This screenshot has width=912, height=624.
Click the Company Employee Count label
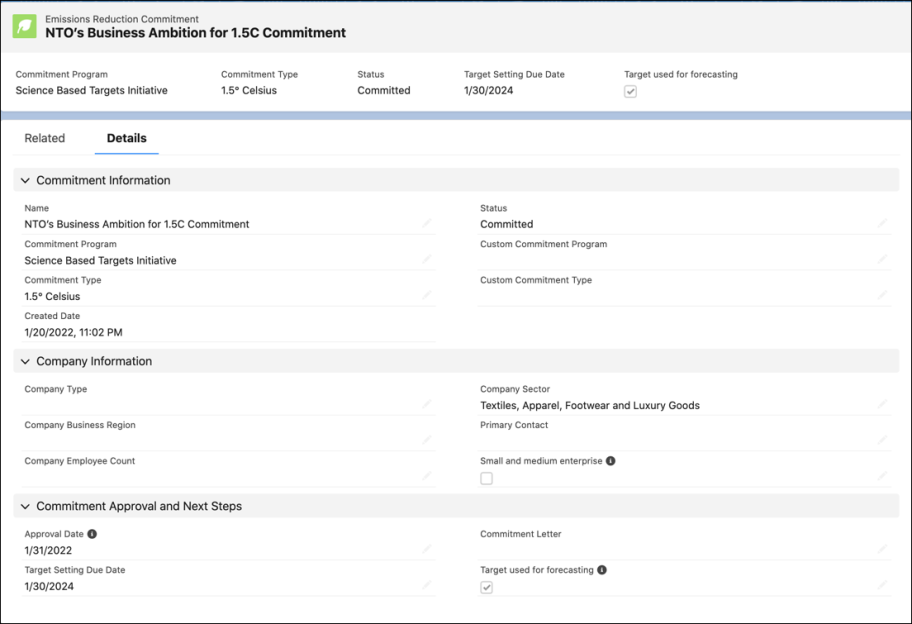coord(80,461)
